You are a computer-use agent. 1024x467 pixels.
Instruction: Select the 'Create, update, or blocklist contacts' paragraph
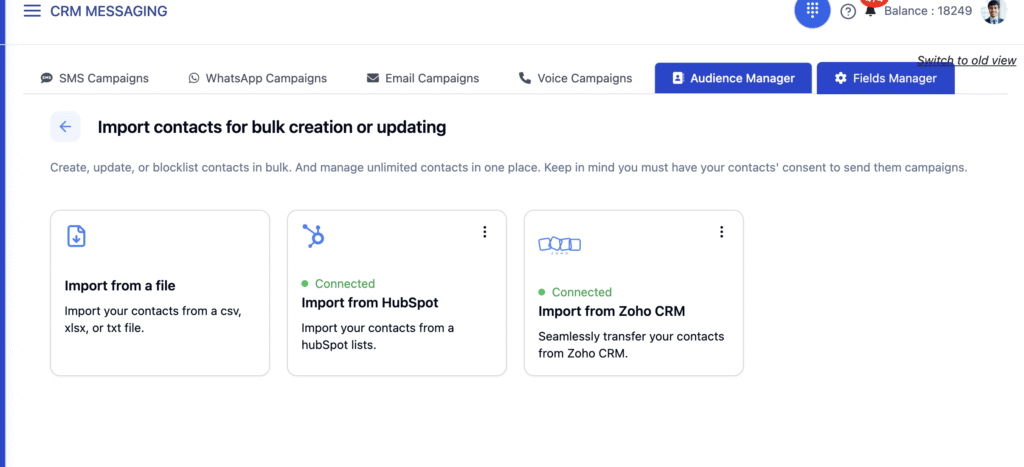point(509,167)
